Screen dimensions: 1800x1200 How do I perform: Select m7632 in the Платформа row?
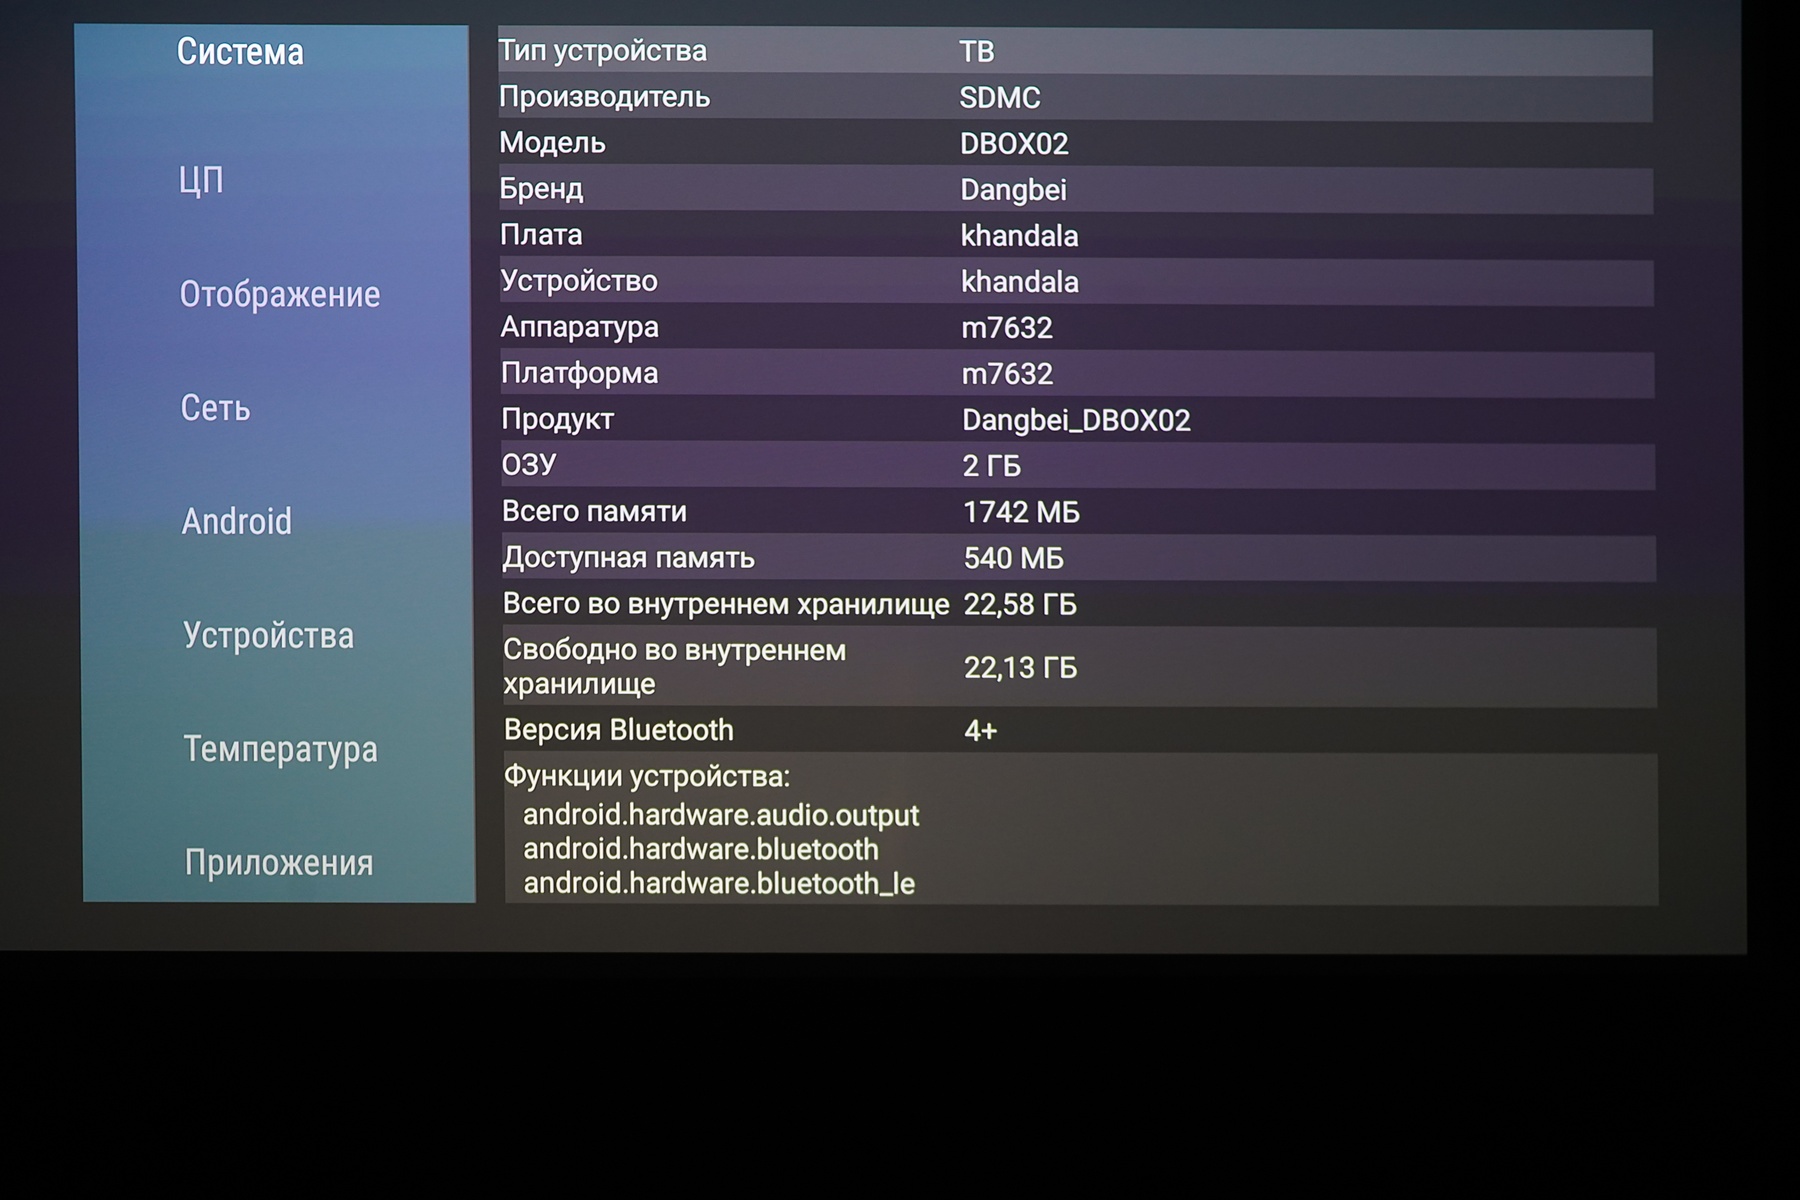point(1007,374)
